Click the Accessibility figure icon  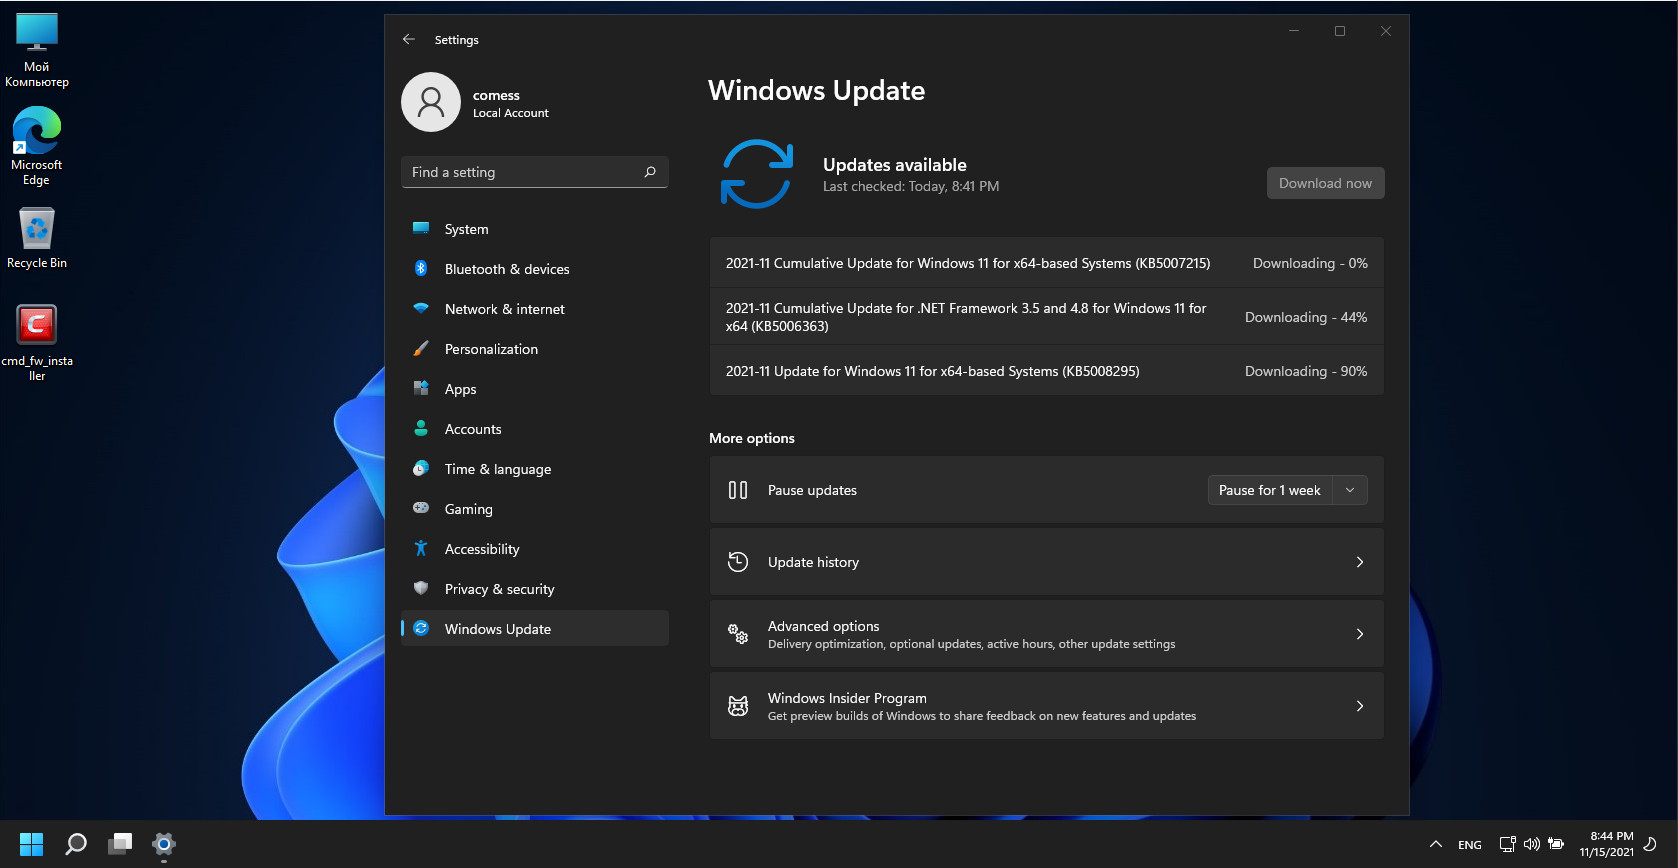(421, 548)
